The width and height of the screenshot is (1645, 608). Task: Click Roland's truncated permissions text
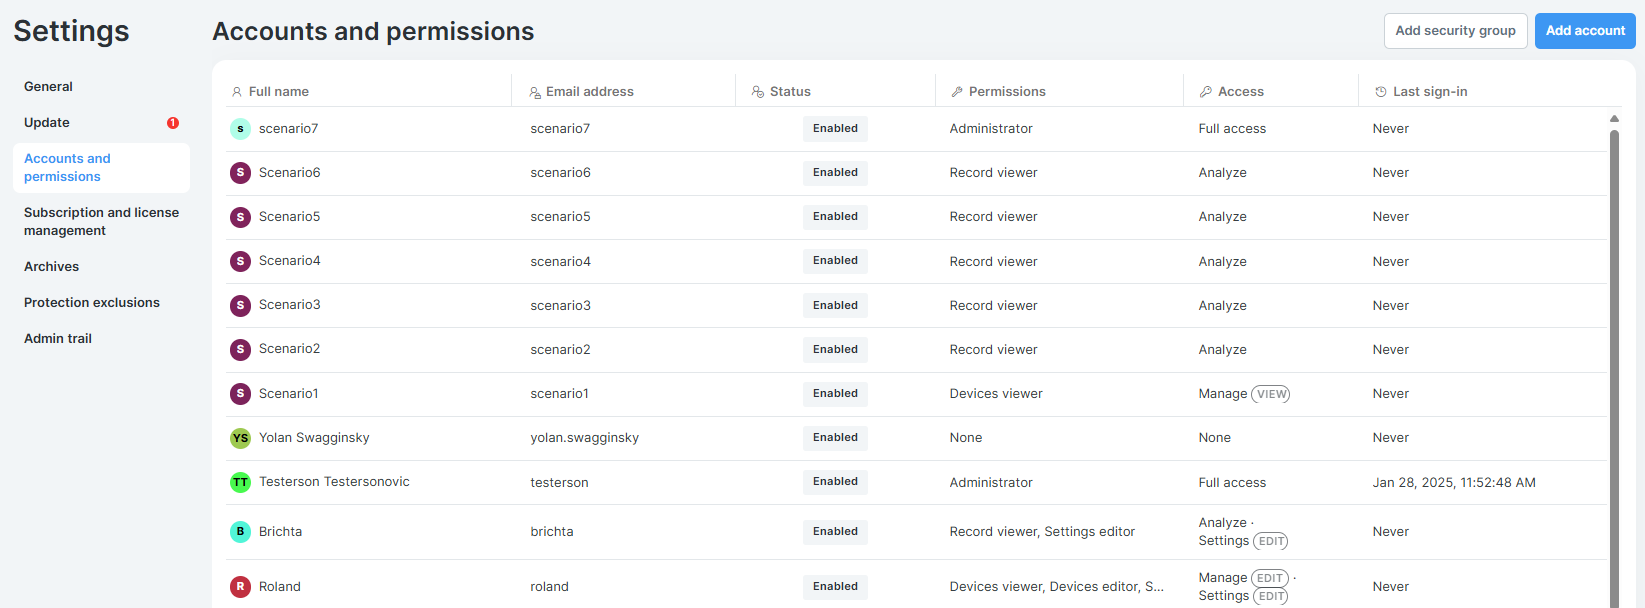[x=1057, y=587]
